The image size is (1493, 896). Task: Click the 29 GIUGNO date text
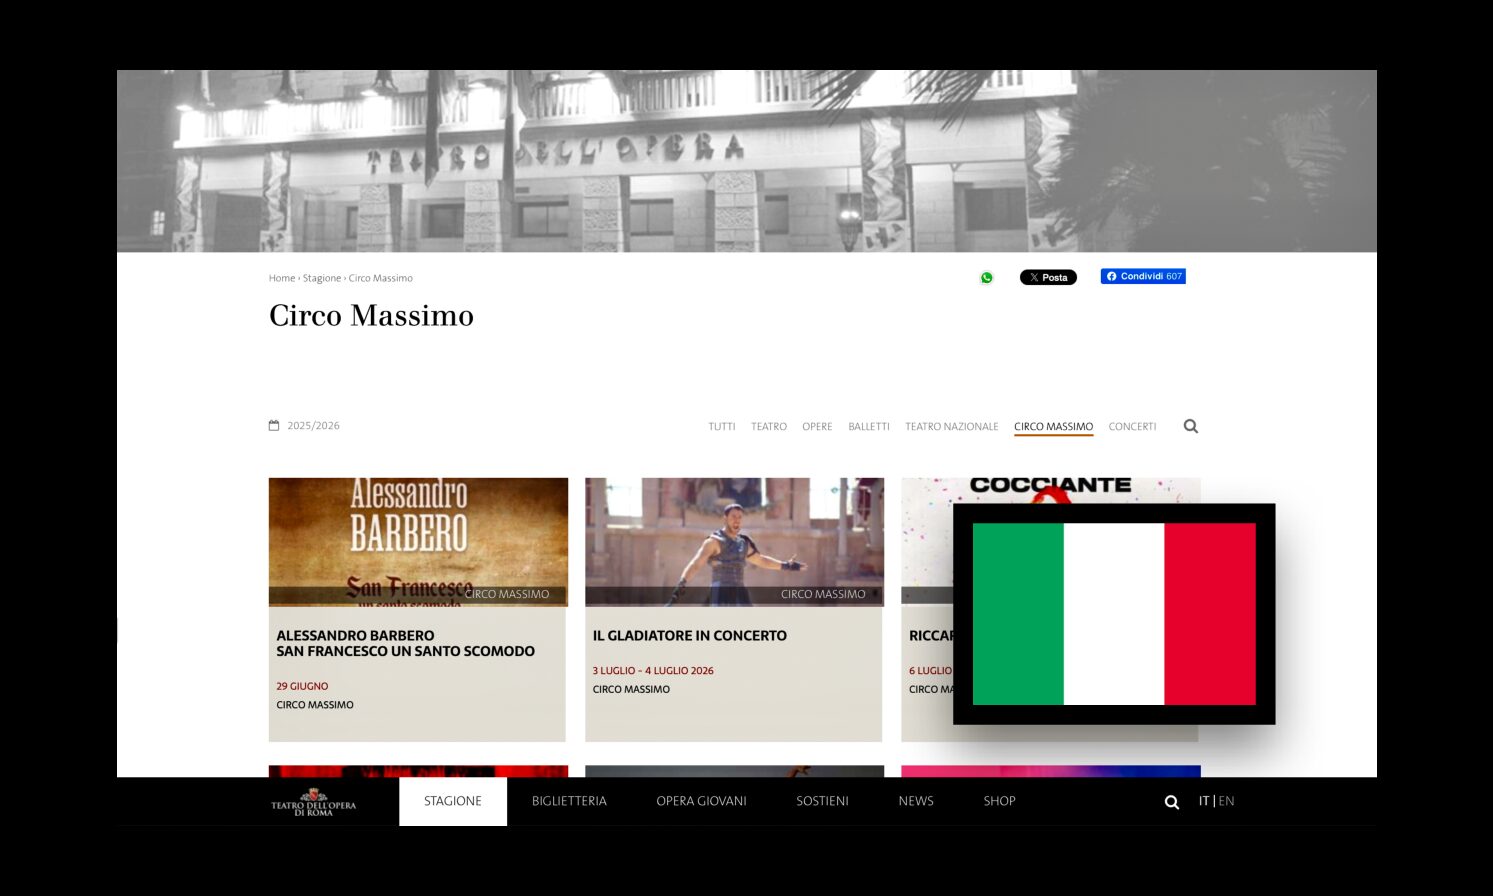(302, 686)
